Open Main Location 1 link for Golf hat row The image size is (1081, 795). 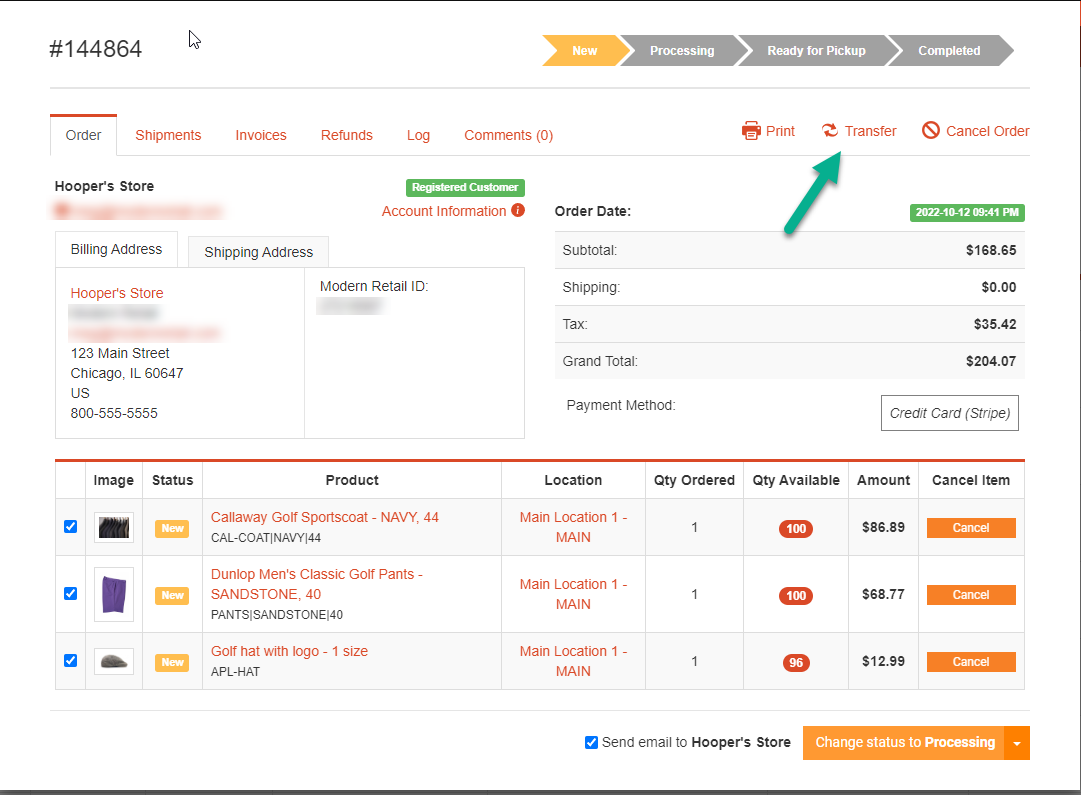click(x=574, y=661)
